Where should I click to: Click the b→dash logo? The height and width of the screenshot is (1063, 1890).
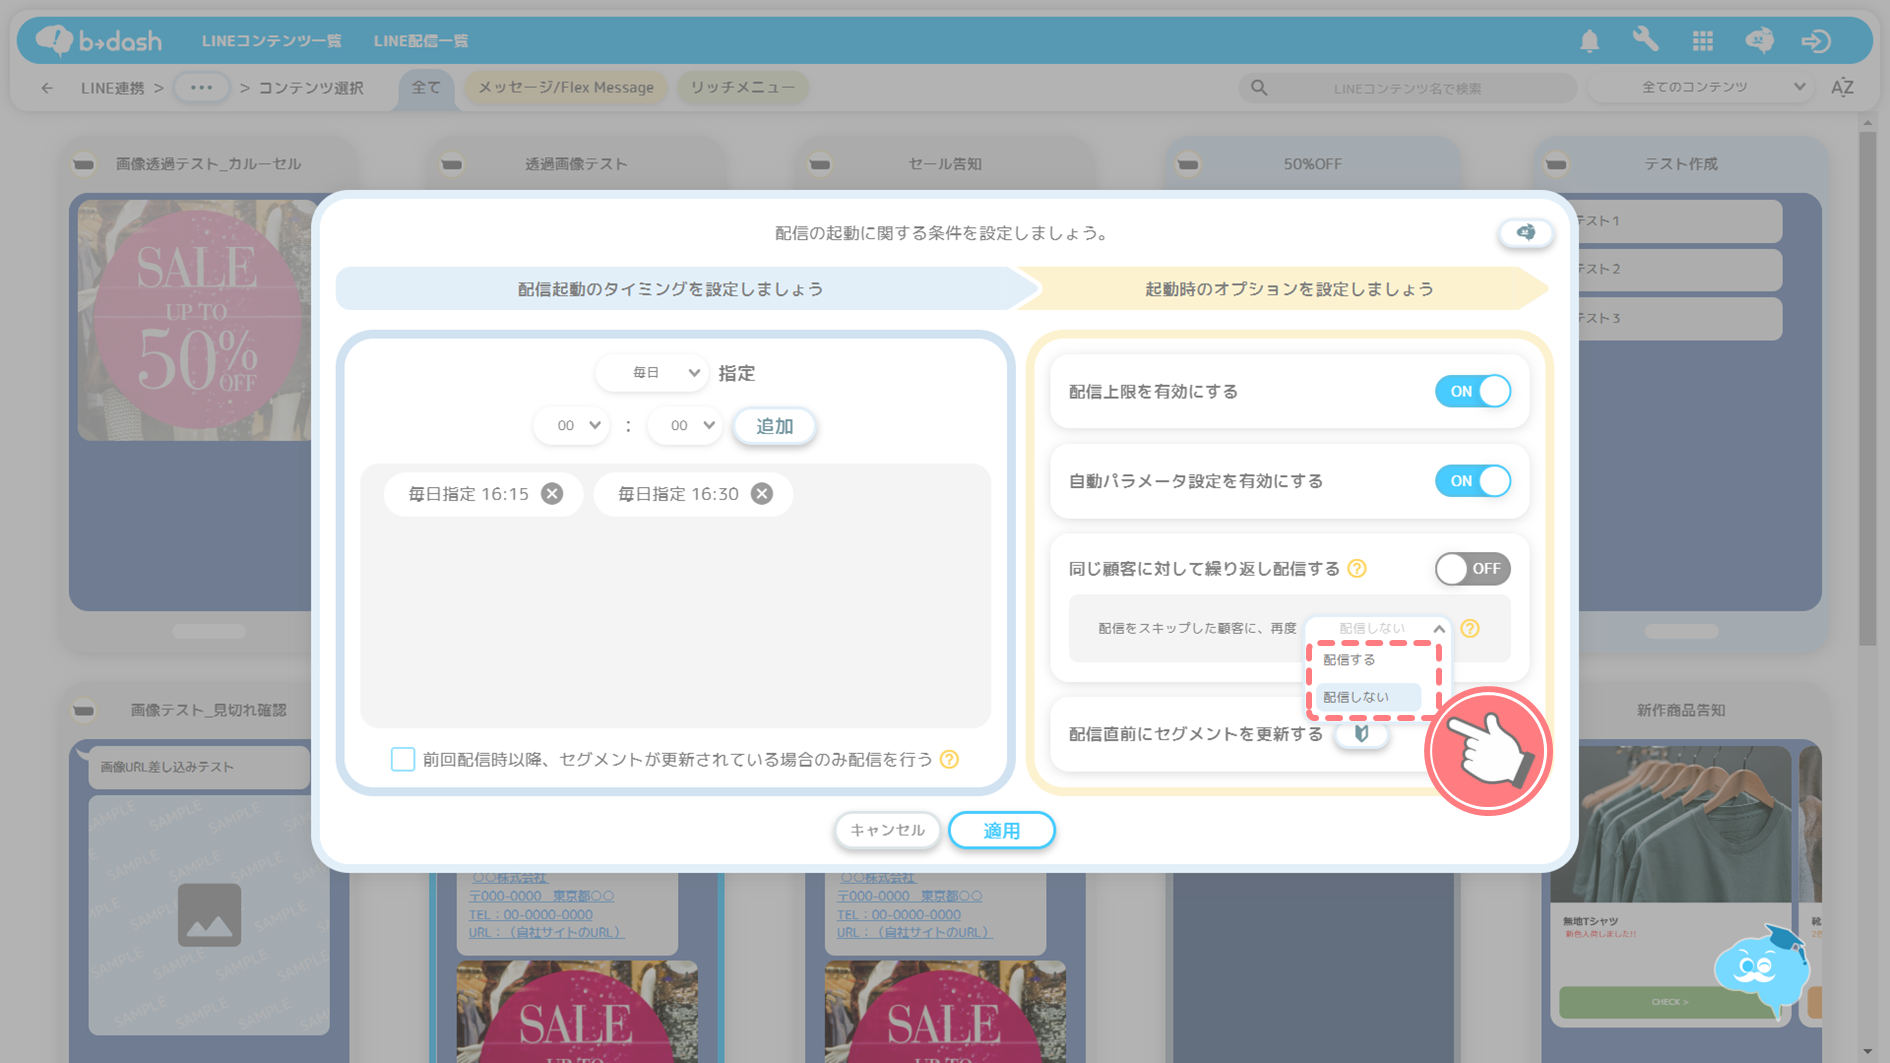point(98,40)
